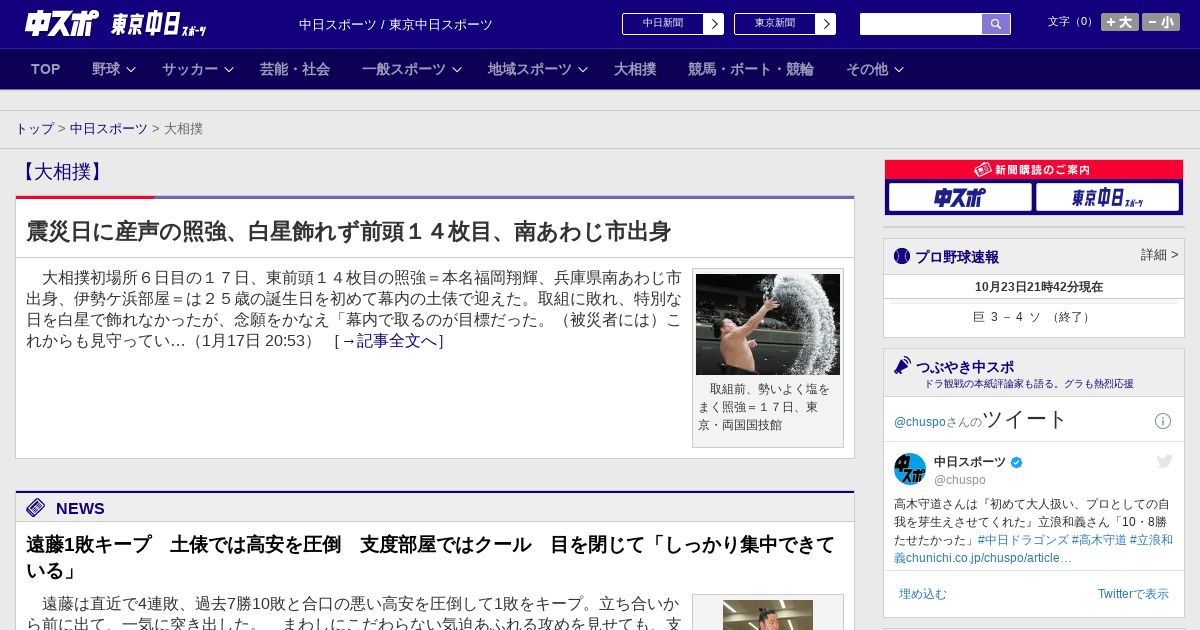Expand the 地域スポーツ menu
Image resolution: width=1200 pixels, height=630 pixels.
(x=538, y=69)
